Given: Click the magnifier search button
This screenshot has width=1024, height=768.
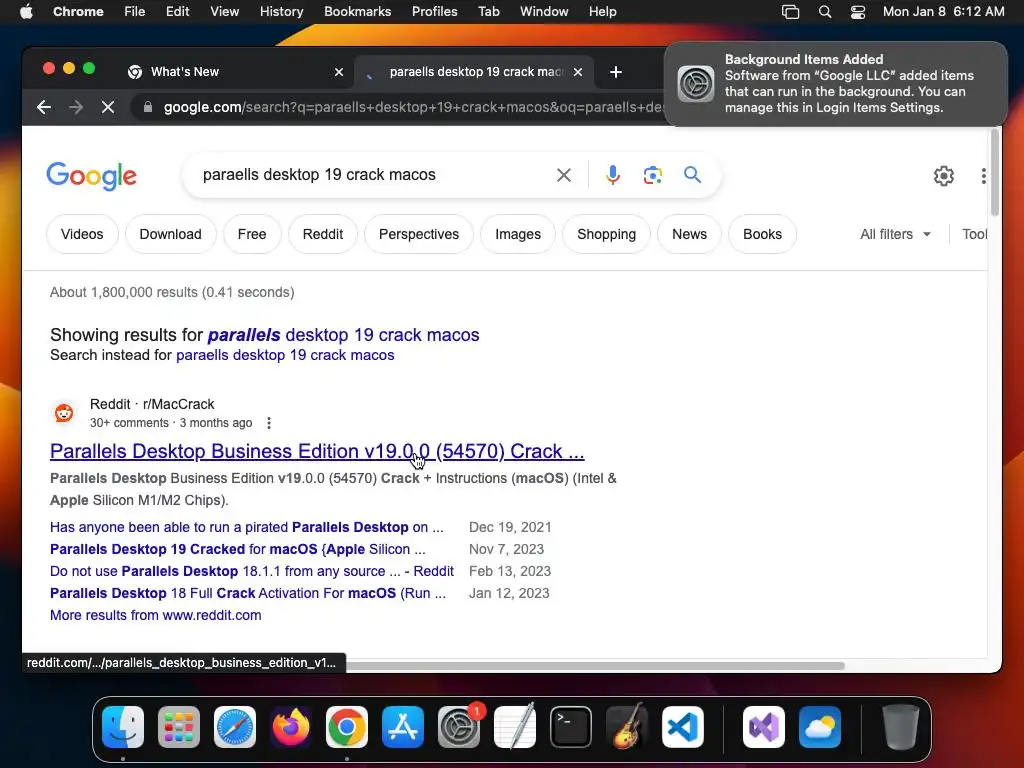Looking at the screenshot, I should tap(692, 174).
